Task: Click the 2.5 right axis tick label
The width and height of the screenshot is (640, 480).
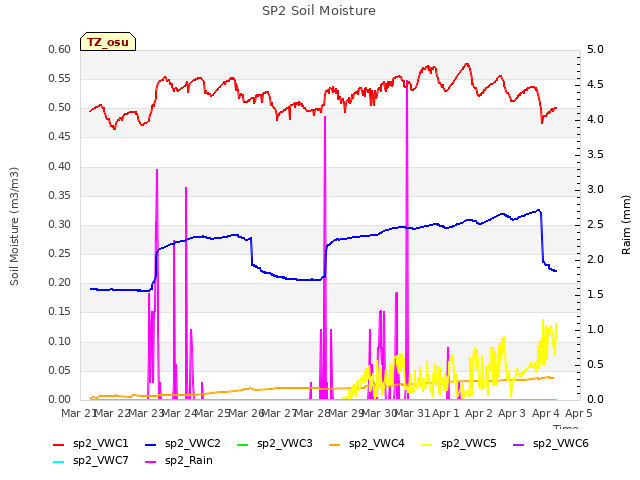Action: pyautogui.click(x=595, y=224)
